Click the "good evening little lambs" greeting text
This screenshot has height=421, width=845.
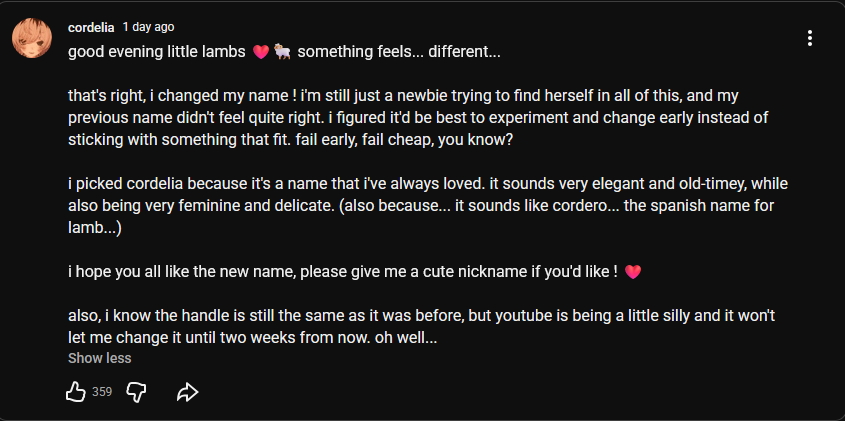pyautogui.click(x=158, y=52)
